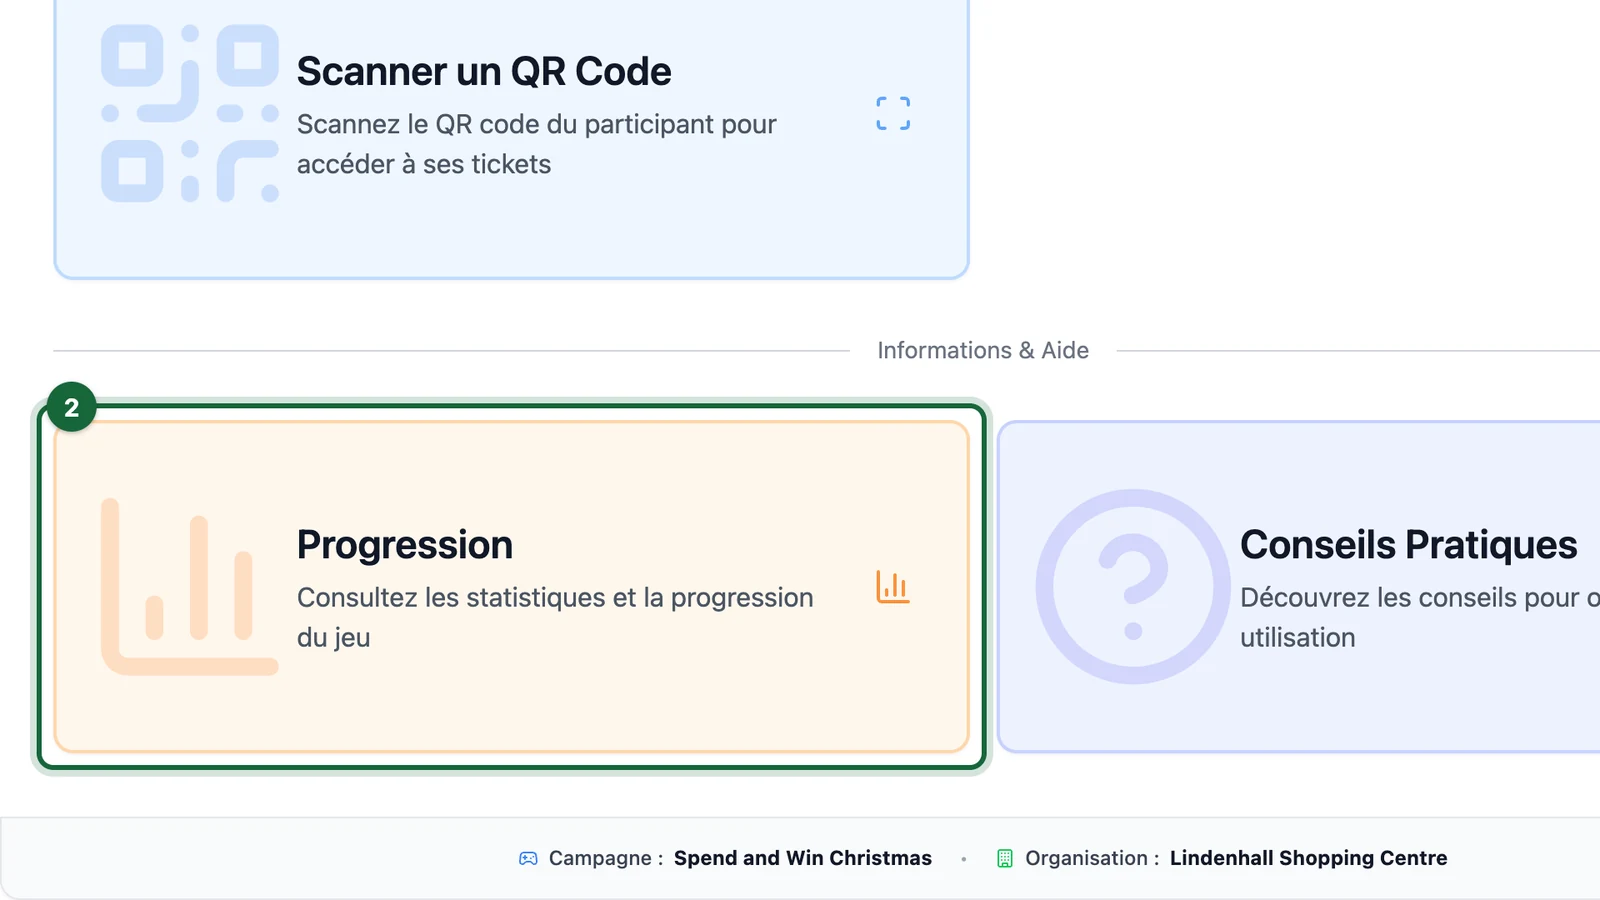1600x900 pixels.
Task: Click the dot separator in footer bar
Action: pyautogui.click(x=964, y=859)
